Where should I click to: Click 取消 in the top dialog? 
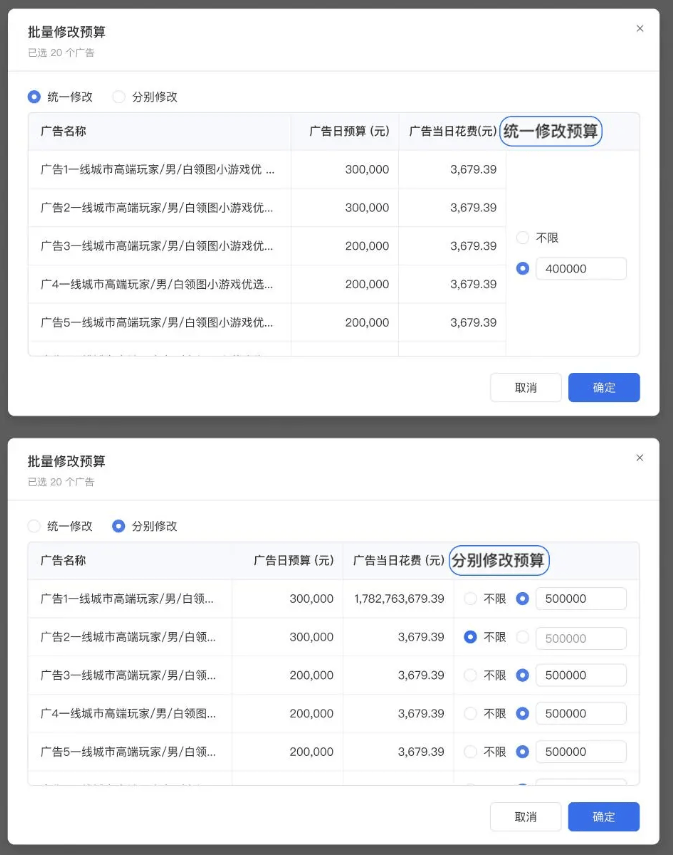(x=525, y=387)
